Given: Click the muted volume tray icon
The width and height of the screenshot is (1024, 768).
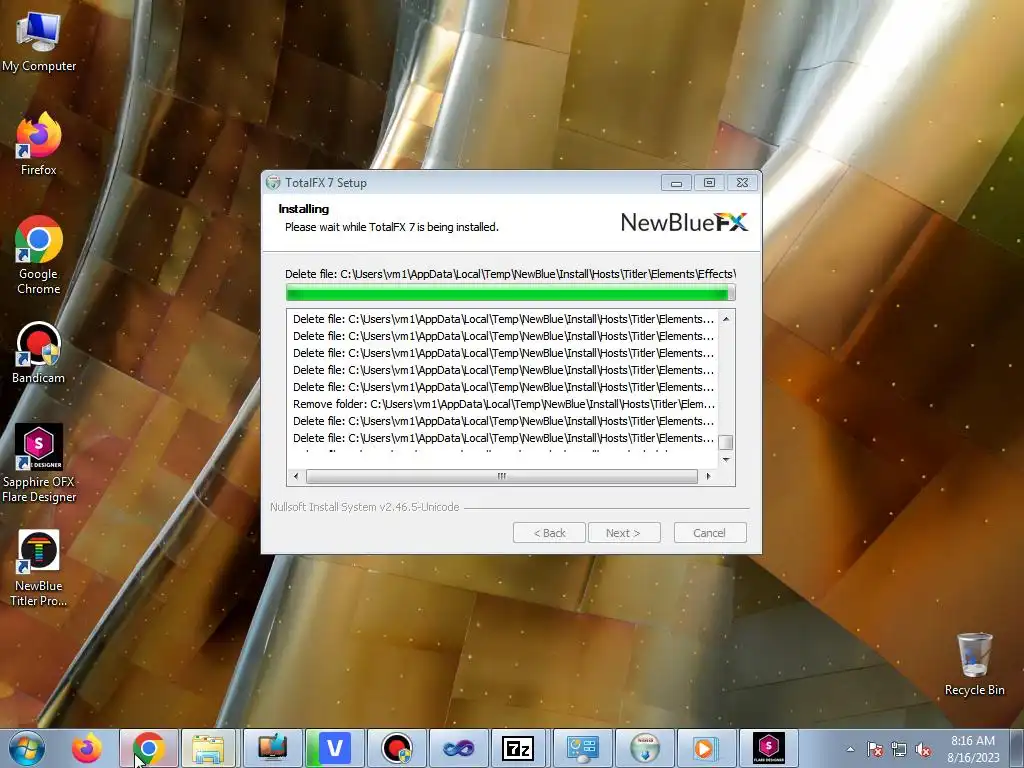Looking at the screenshot, I should [923, 749].
